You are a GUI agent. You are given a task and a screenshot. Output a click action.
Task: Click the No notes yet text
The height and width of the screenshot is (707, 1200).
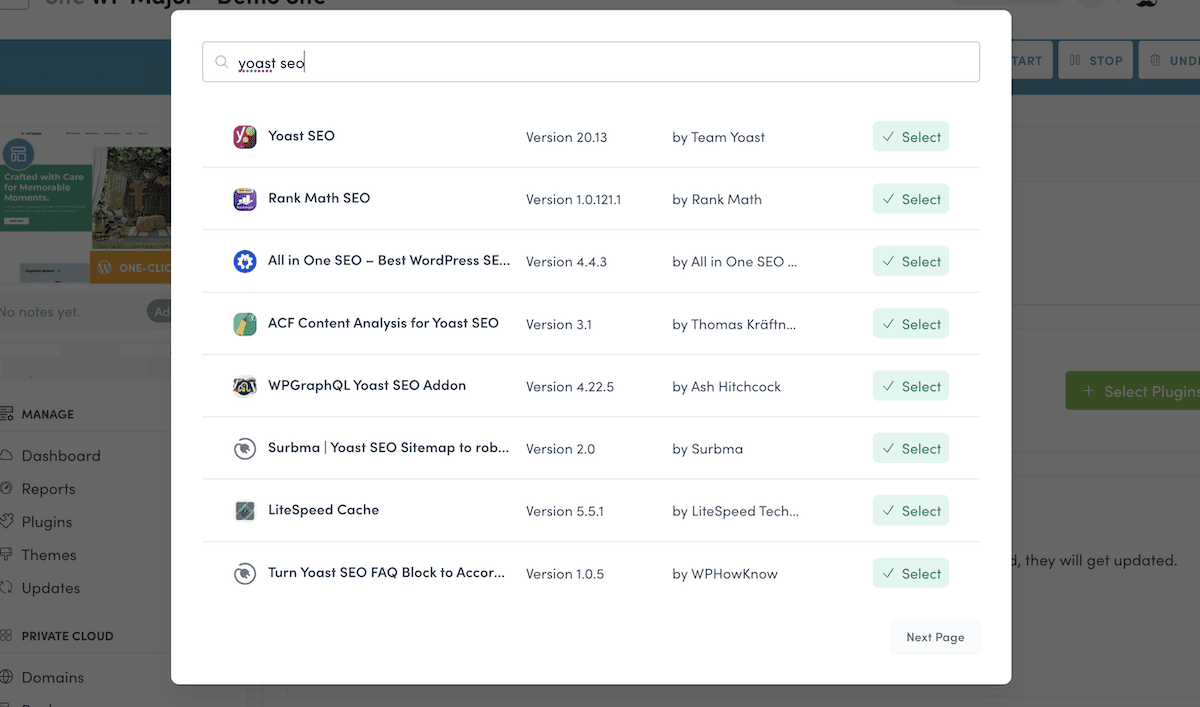point(40,312)
